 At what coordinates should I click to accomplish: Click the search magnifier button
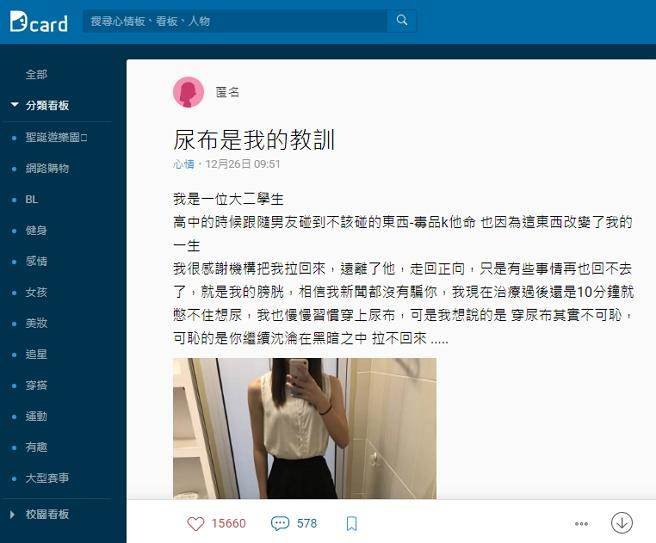(x=402, y=20)
